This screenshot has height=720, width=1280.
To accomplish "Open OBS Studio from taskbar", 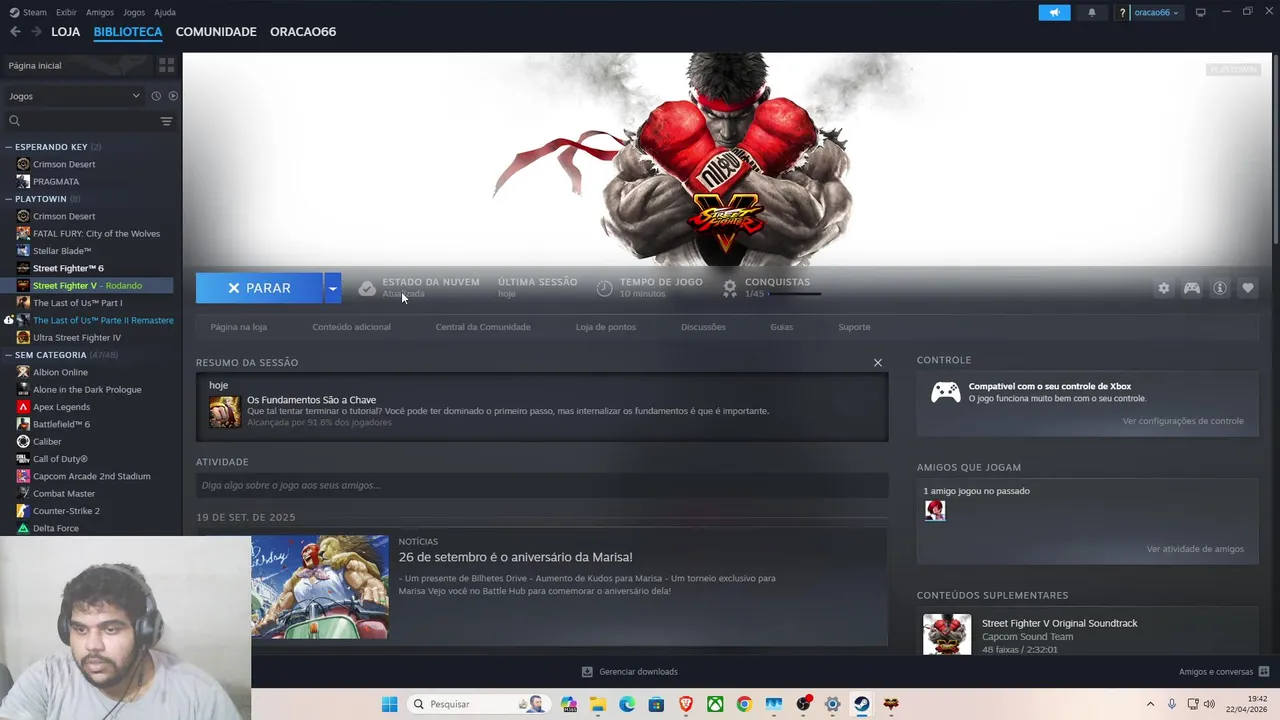I will [803, 704].
